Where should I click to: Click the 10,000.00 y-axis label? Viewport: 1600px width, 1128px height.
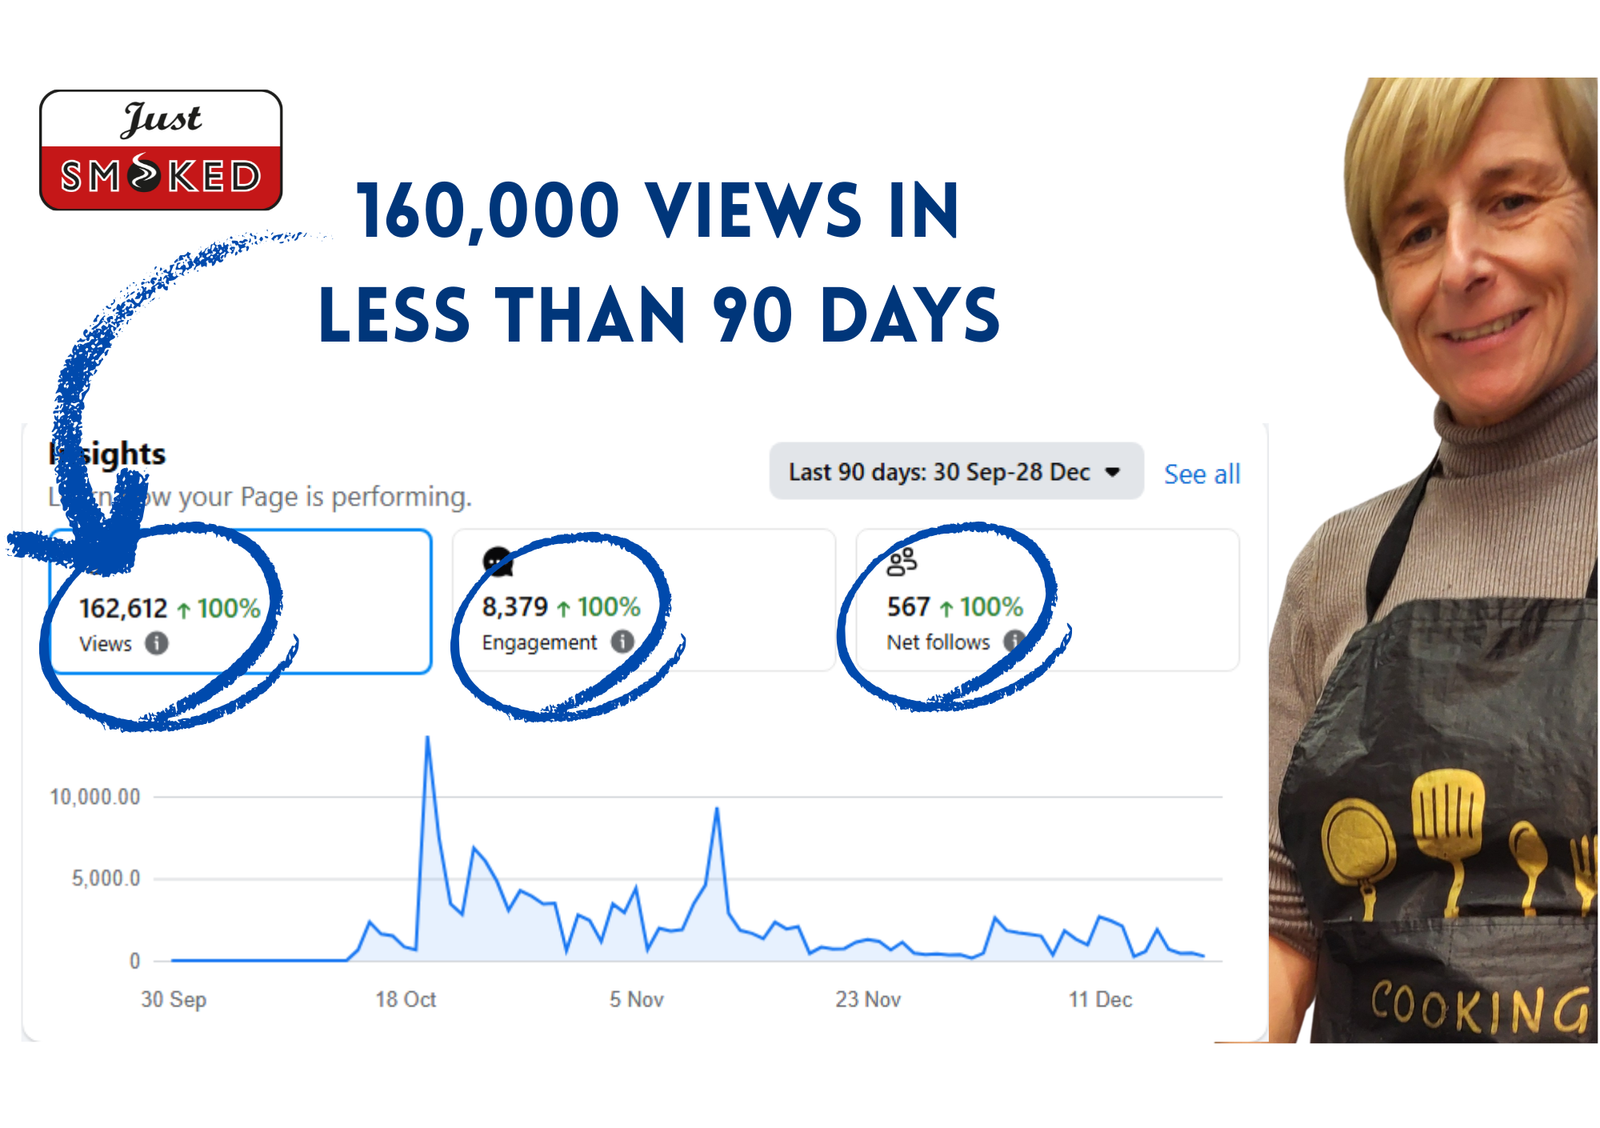[x=95, y=797]
